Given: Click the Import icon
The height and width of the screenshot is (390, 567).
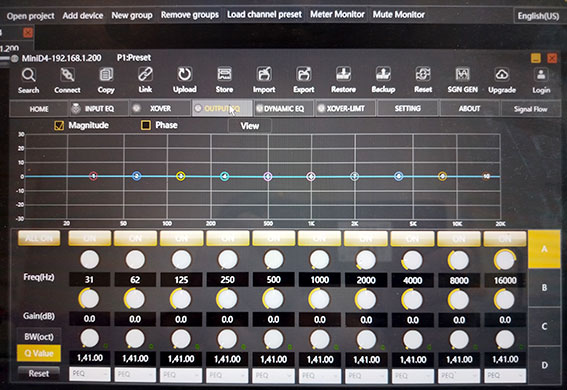Looking at the screenshot, I should [x=264, y=74].
